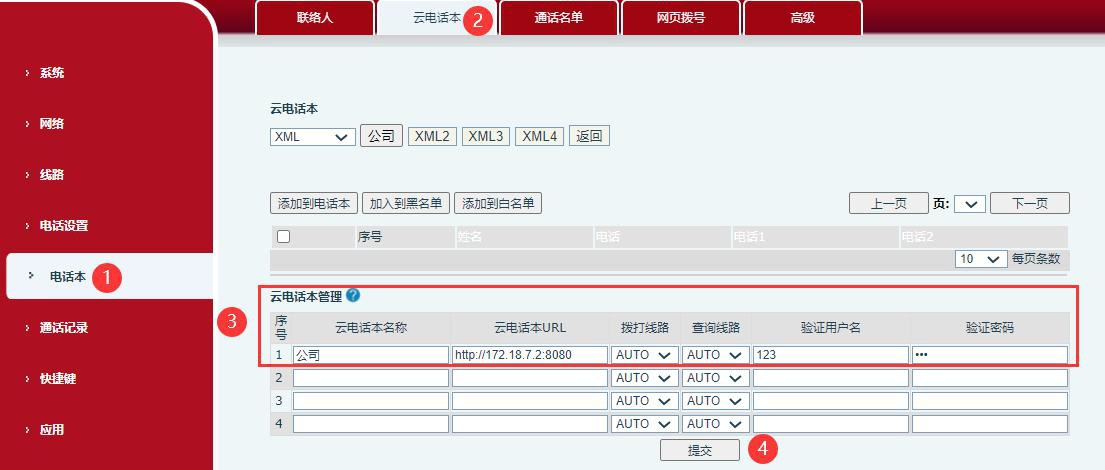Open the 通话名单 tab

click(558, 18)
